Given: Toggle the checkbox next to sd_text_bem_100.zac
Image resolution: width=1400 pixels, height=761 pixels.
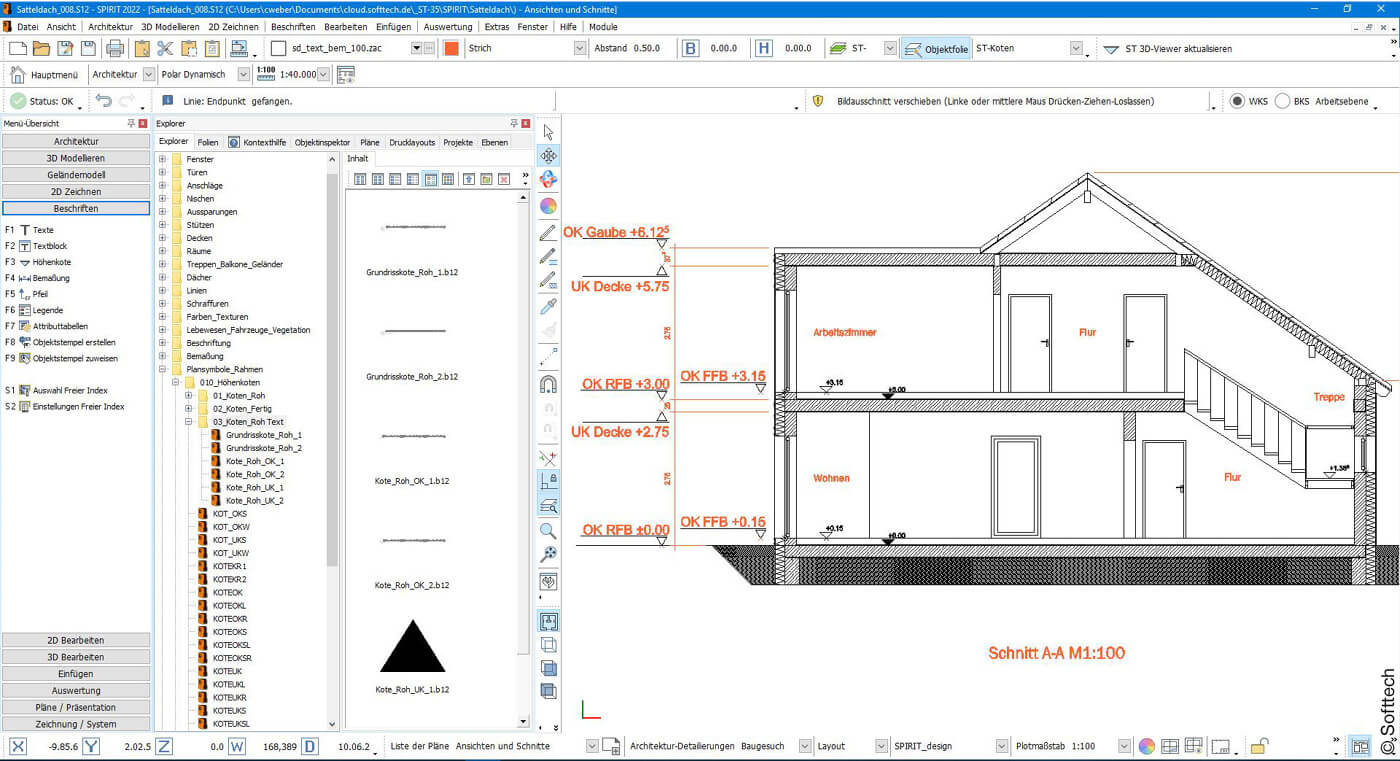Looking at the screenshot, I should 277,47.
